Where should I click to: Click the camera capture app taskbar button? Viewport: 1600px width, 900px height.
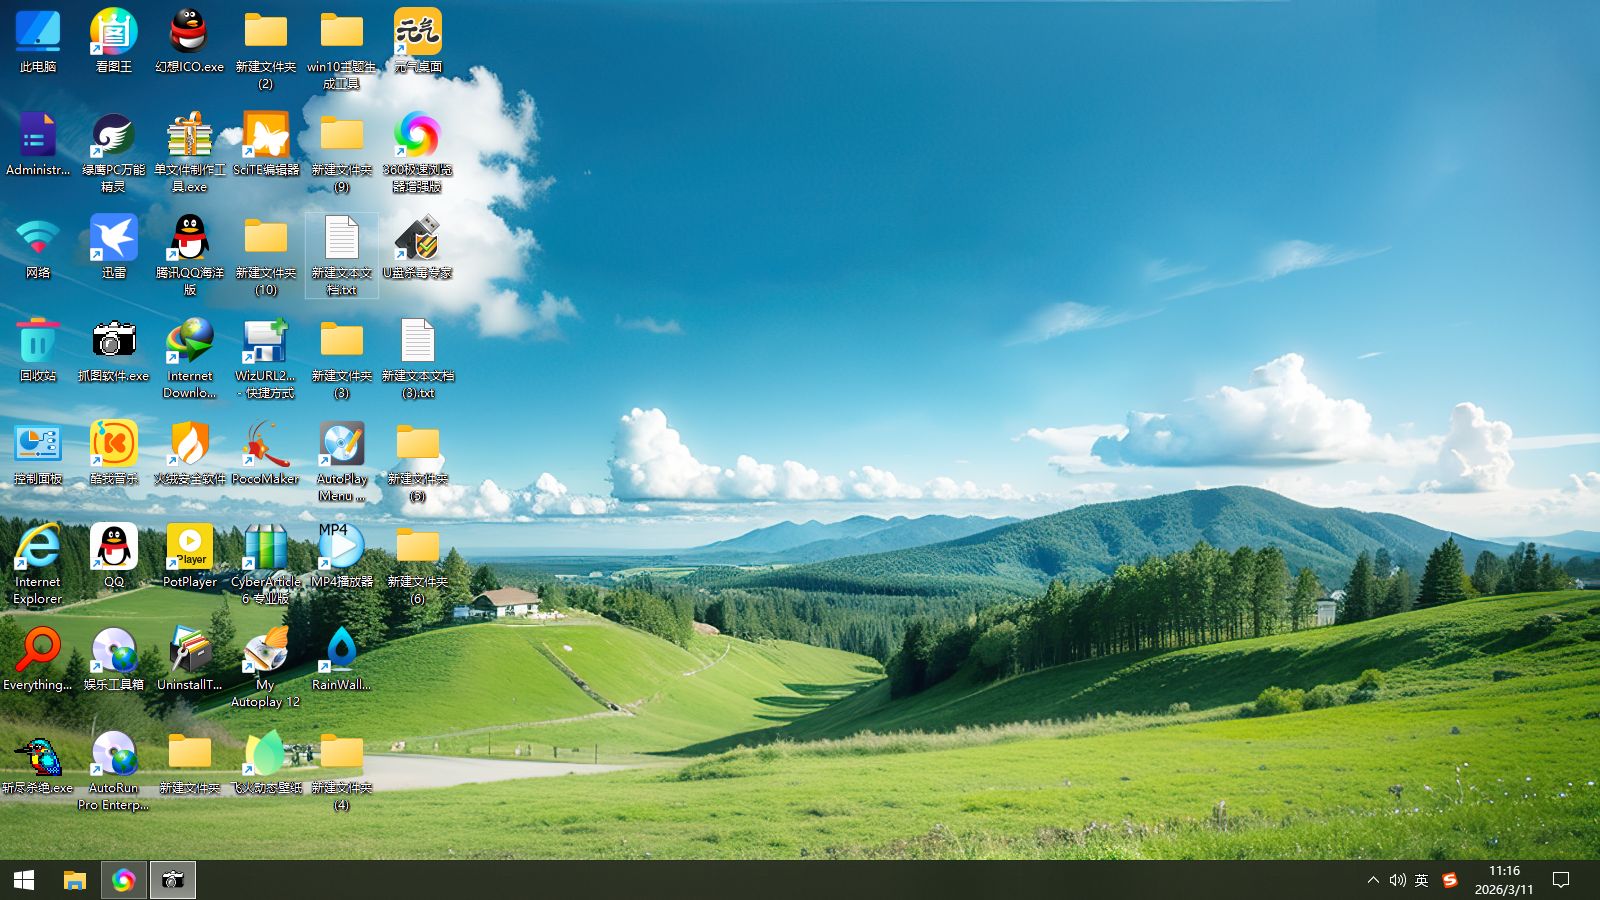(173, 880)
